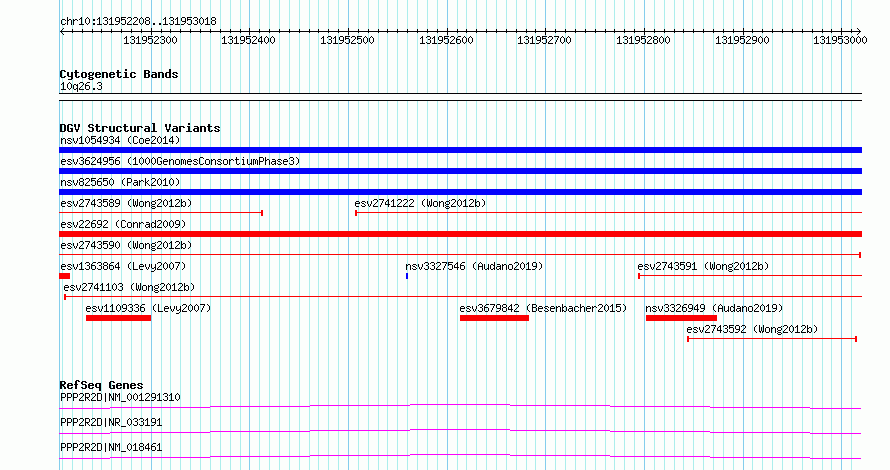Select the tiny blue nsv3327546 marker
Screen dimensions: 890x470
pos(407,276)
